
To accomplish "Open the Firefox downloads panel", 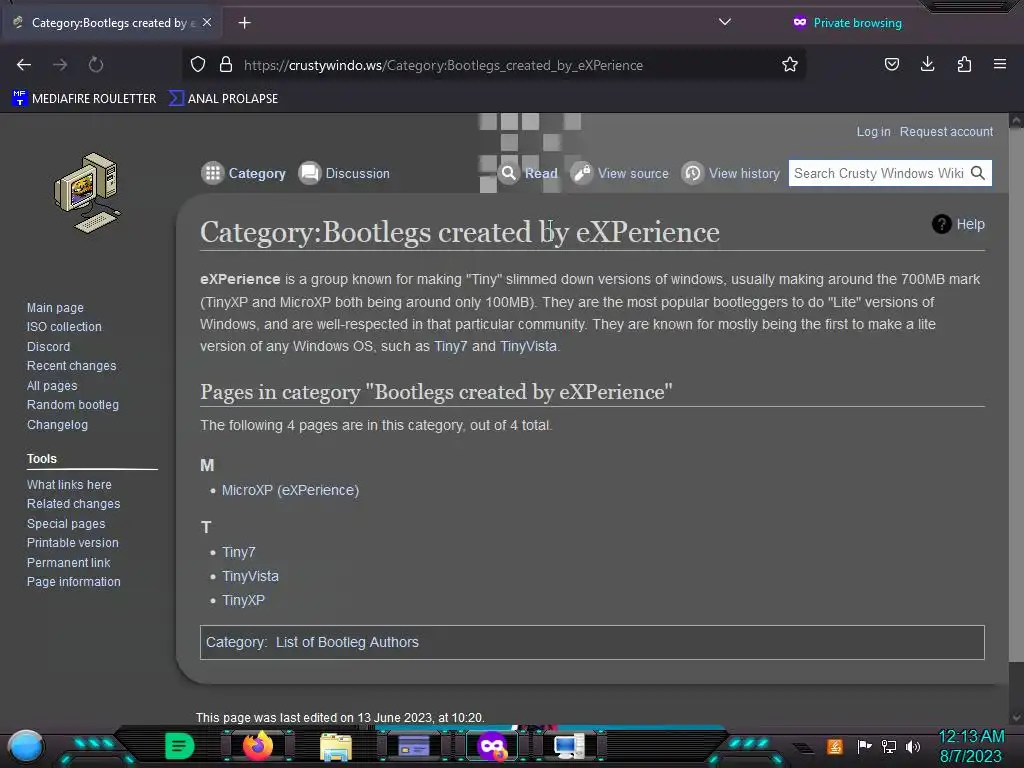I will 927,64.
